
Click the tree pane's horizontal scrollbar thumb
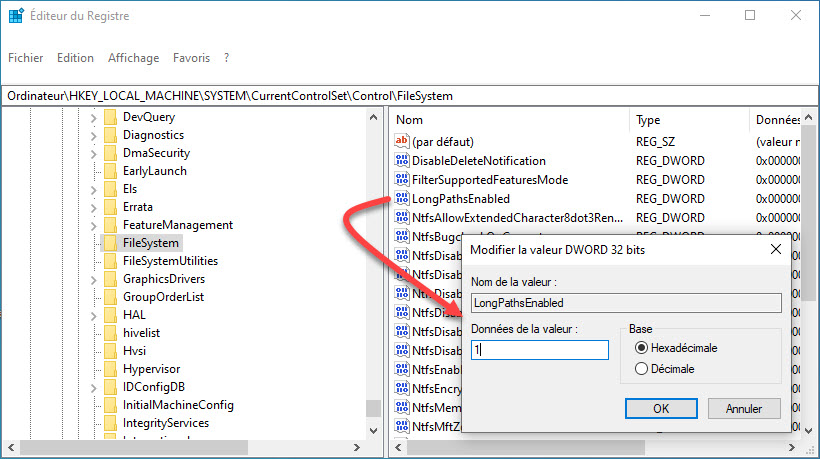coord(134,447)
